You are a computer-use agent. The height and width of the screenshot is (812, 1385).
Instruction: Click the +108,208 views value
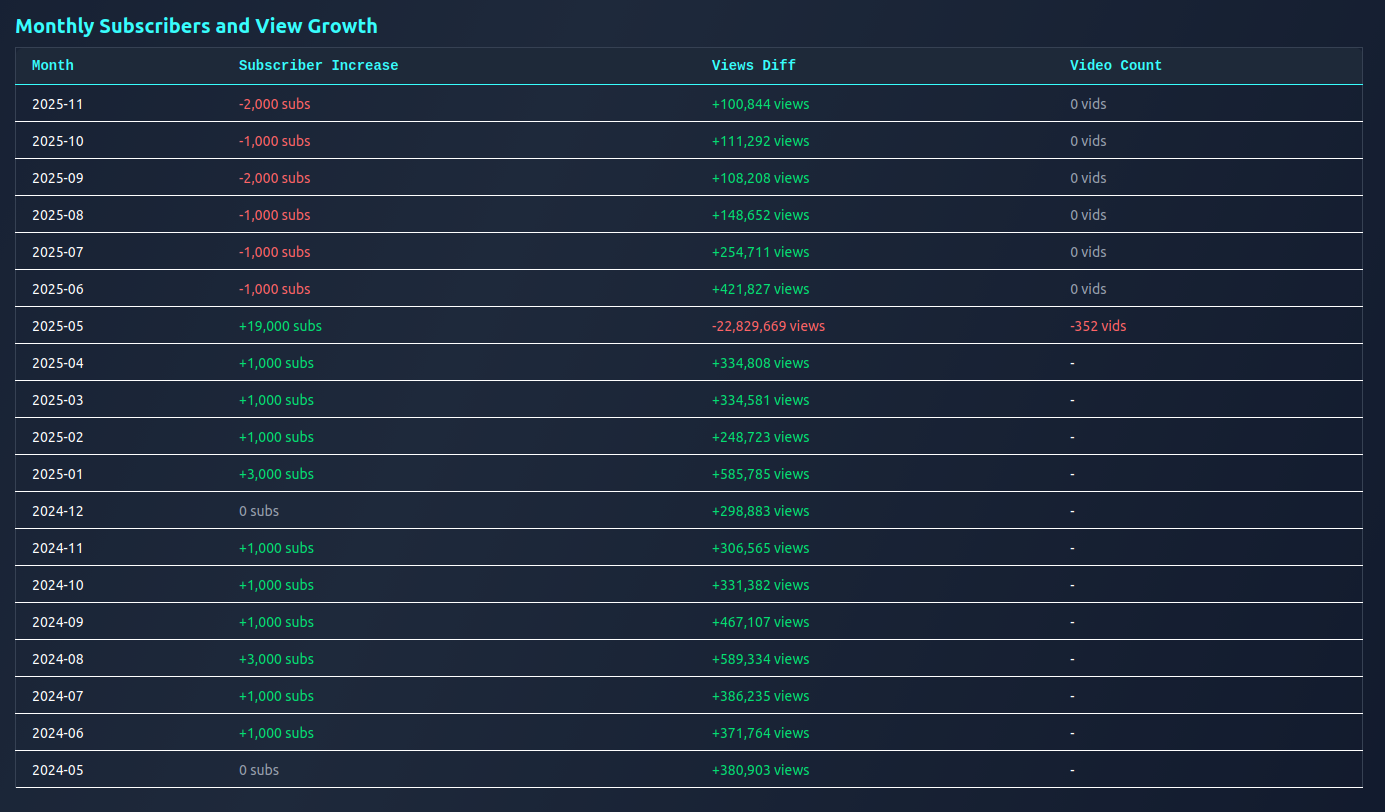point(761,178)
